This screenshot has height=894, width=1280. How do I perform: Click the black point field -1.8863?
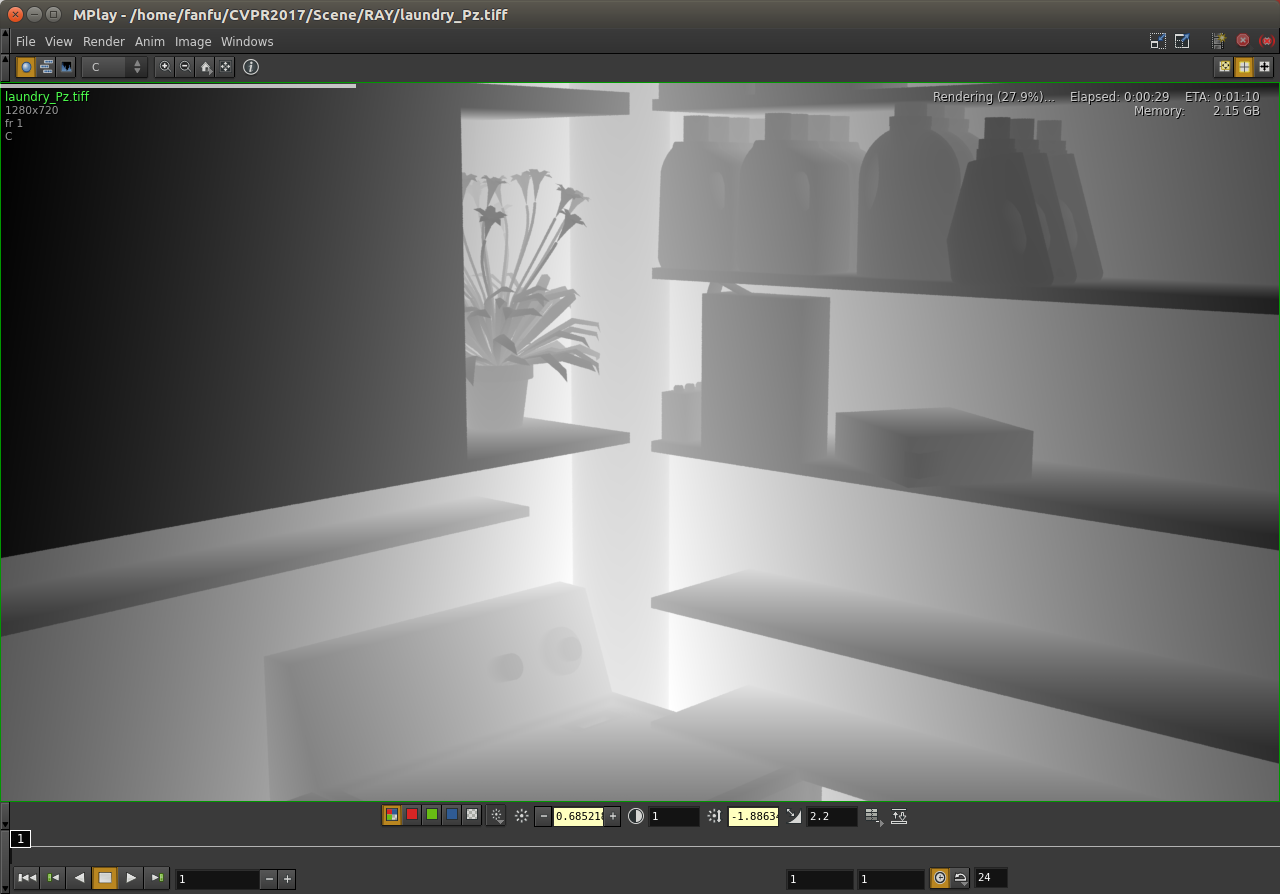[753, 816]
